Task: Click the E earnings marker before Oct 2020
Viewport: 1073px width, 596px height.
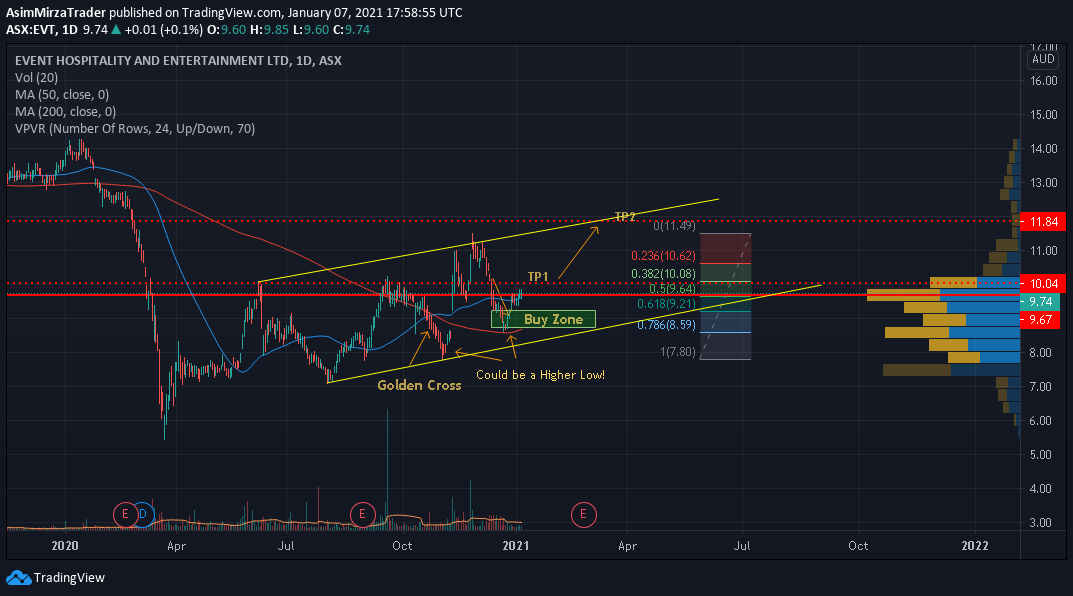Action: point(362,514)
